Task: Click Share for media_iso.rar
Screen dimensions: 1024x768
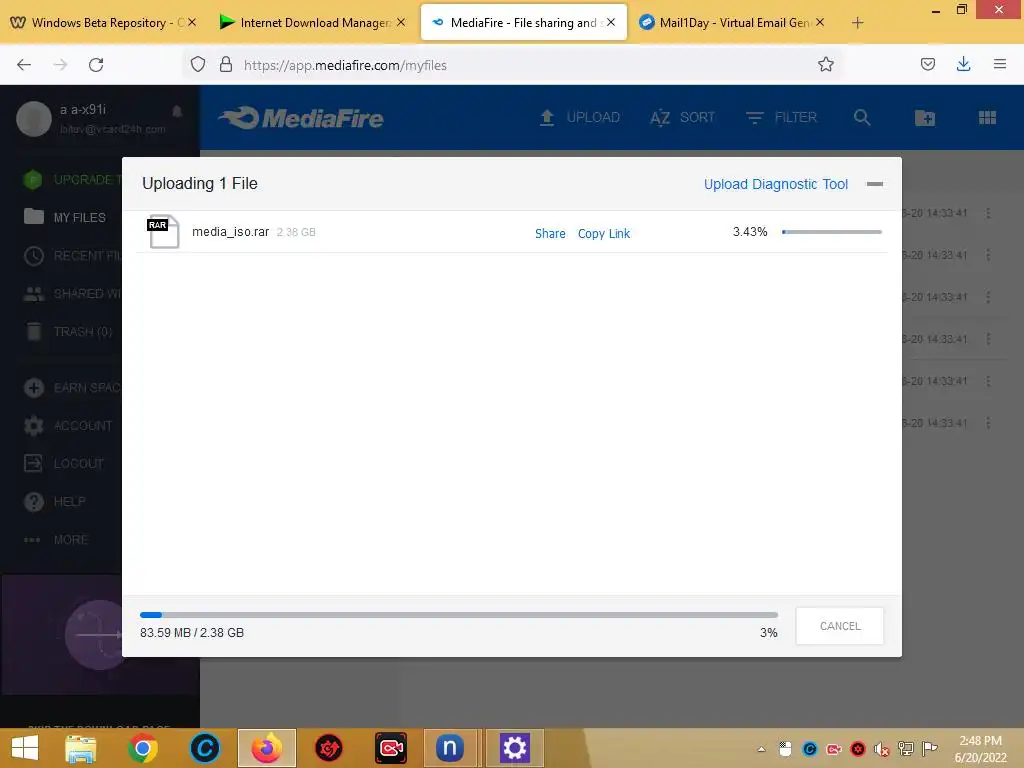Action: point(550,234)
